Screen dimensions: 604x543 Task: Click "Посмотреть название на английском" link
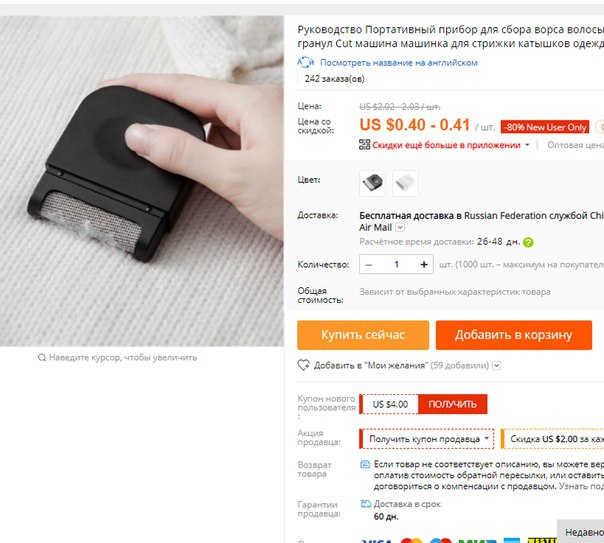[x=399, y=63]
